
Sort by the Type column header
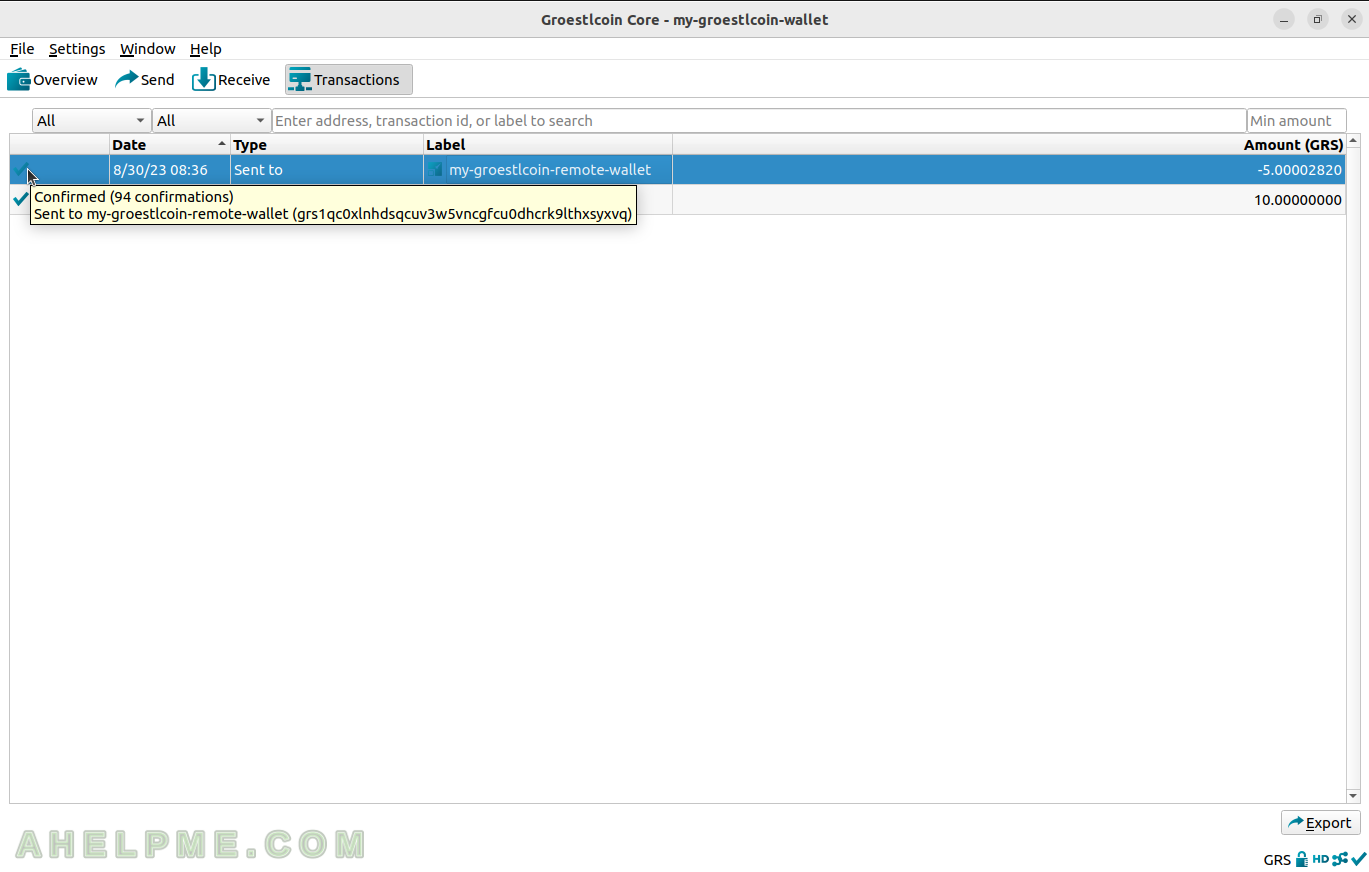[326, 145]
